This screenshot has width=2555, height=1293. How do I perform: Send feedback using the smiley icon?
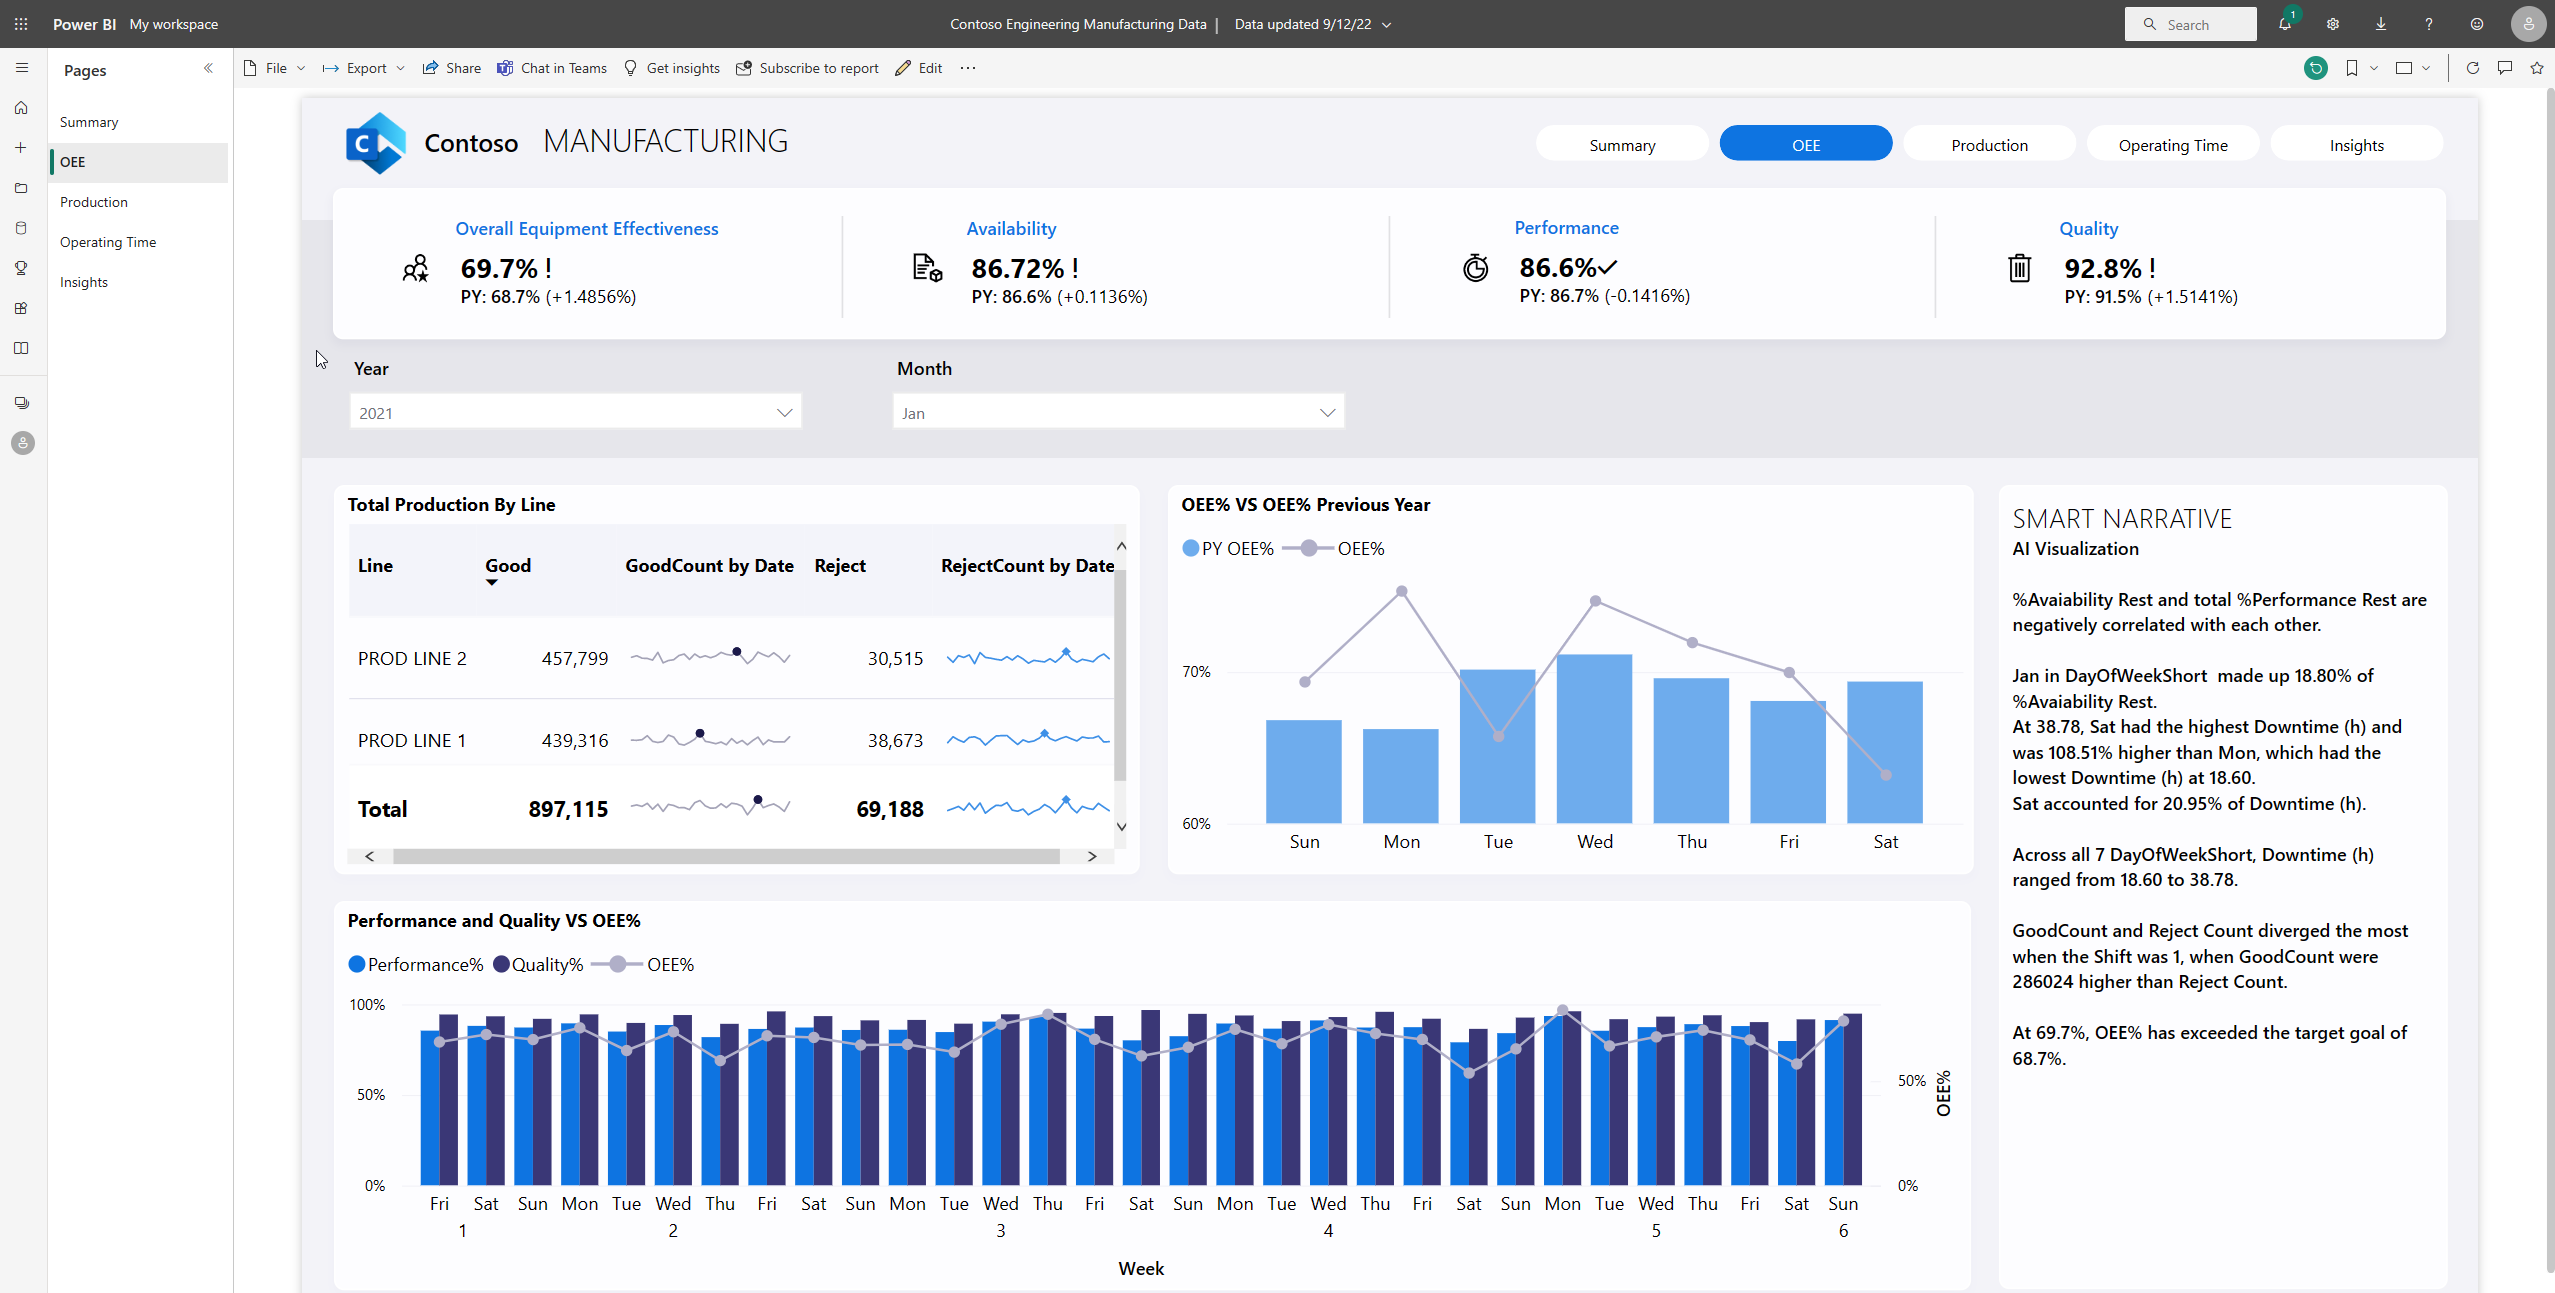tap(2475, 23)
